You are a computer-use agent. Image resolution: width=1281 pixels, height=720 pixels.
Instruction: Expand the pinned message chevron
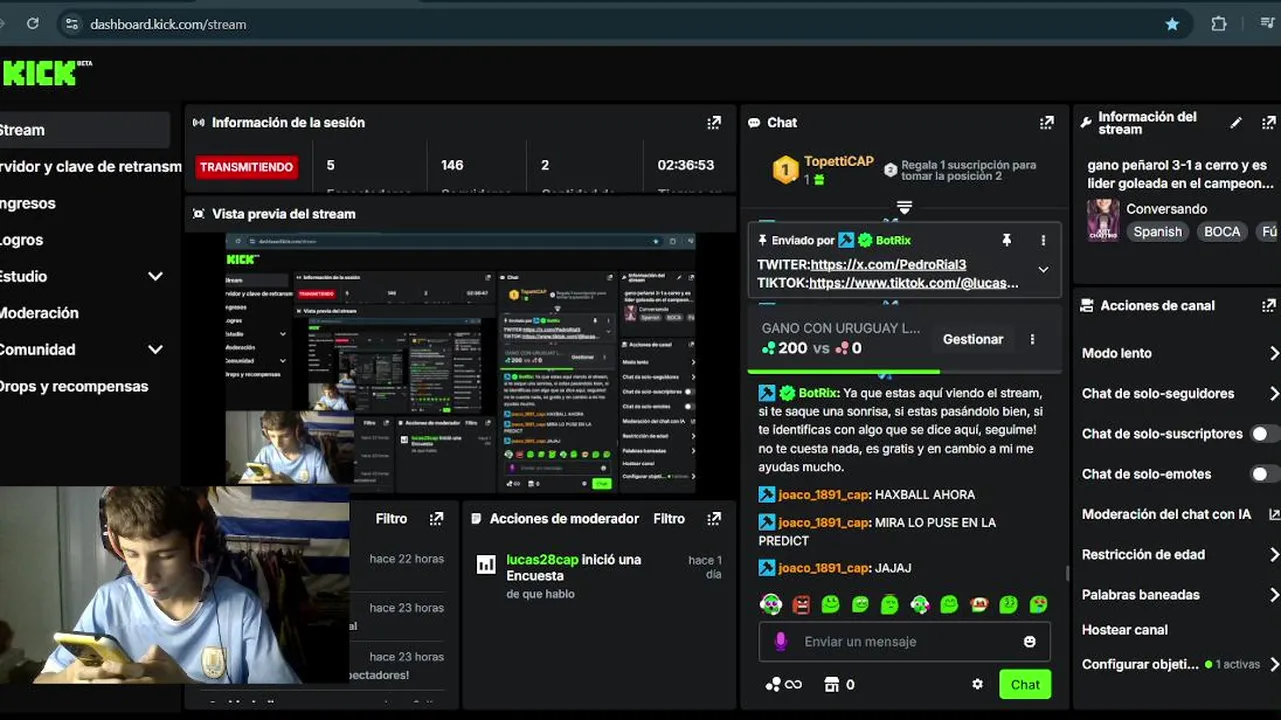pyautogui.click(x=1043, y=269)
